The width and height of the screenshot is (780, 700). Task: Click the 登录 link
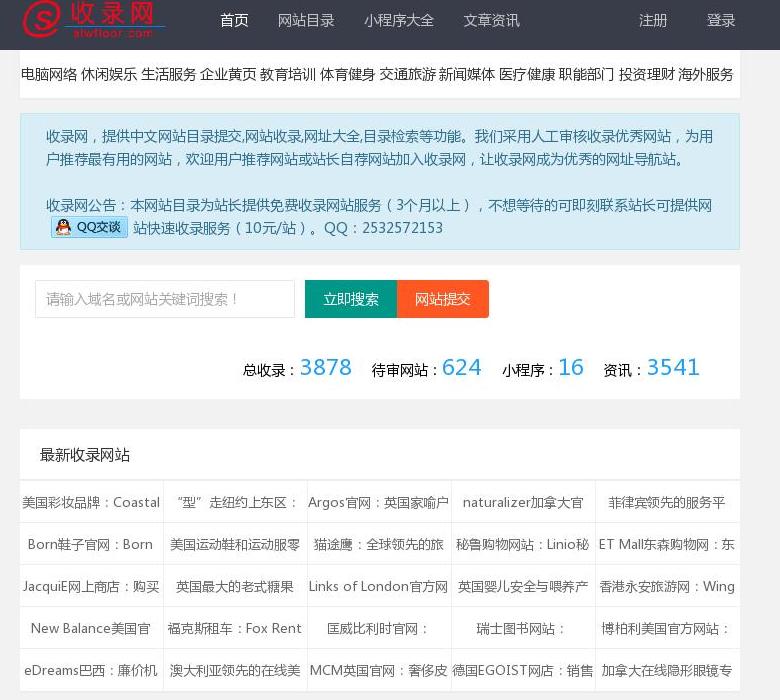coord(721,20)
